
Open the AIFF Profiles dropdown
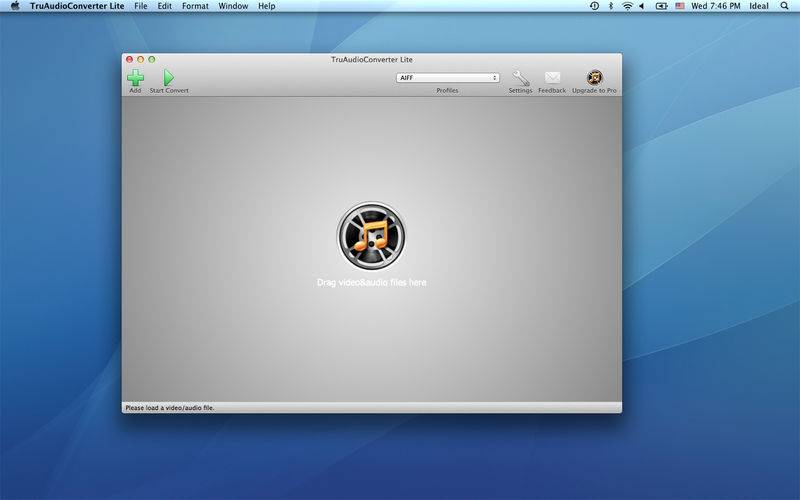(447, 78)
